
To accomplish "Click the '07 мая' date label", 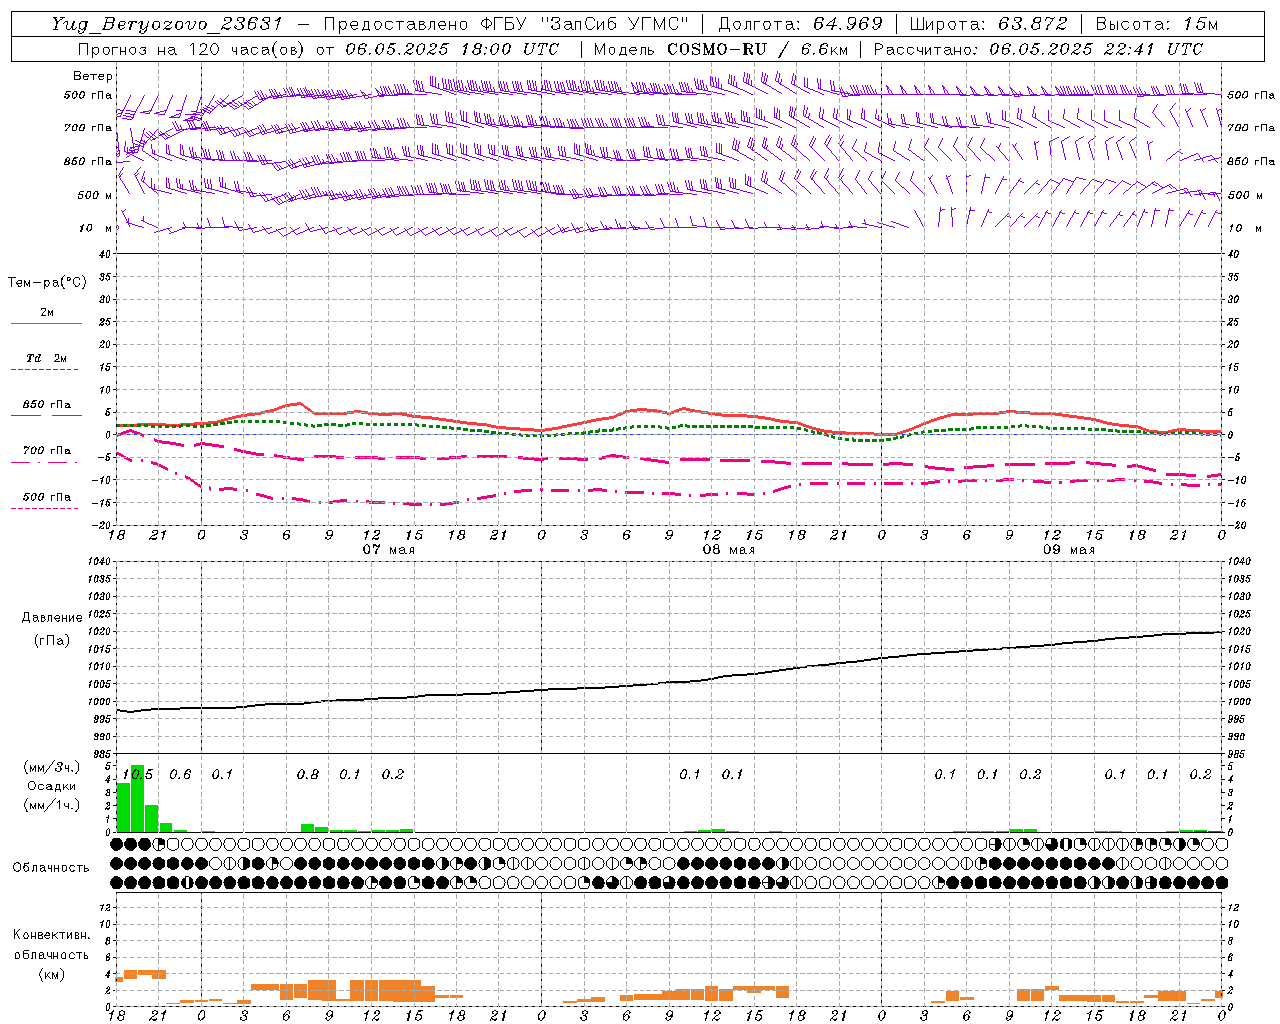I will point(388,550).
